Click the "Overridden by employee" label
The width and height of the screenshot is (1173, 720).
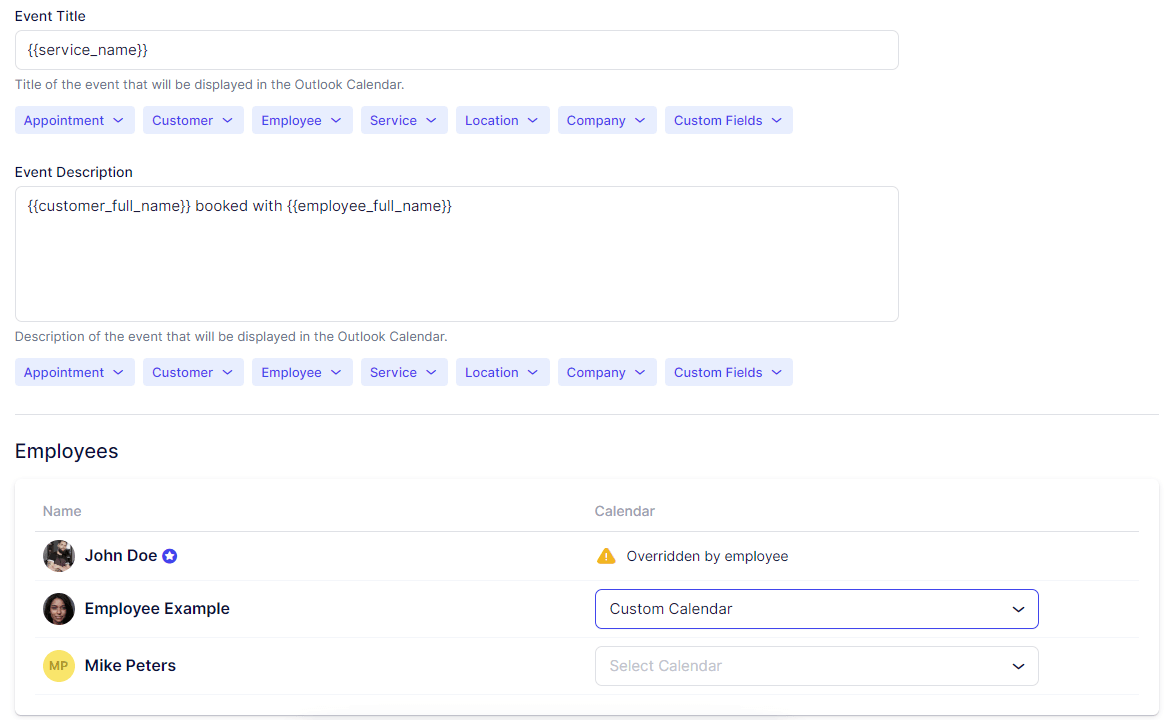point(706,555)
